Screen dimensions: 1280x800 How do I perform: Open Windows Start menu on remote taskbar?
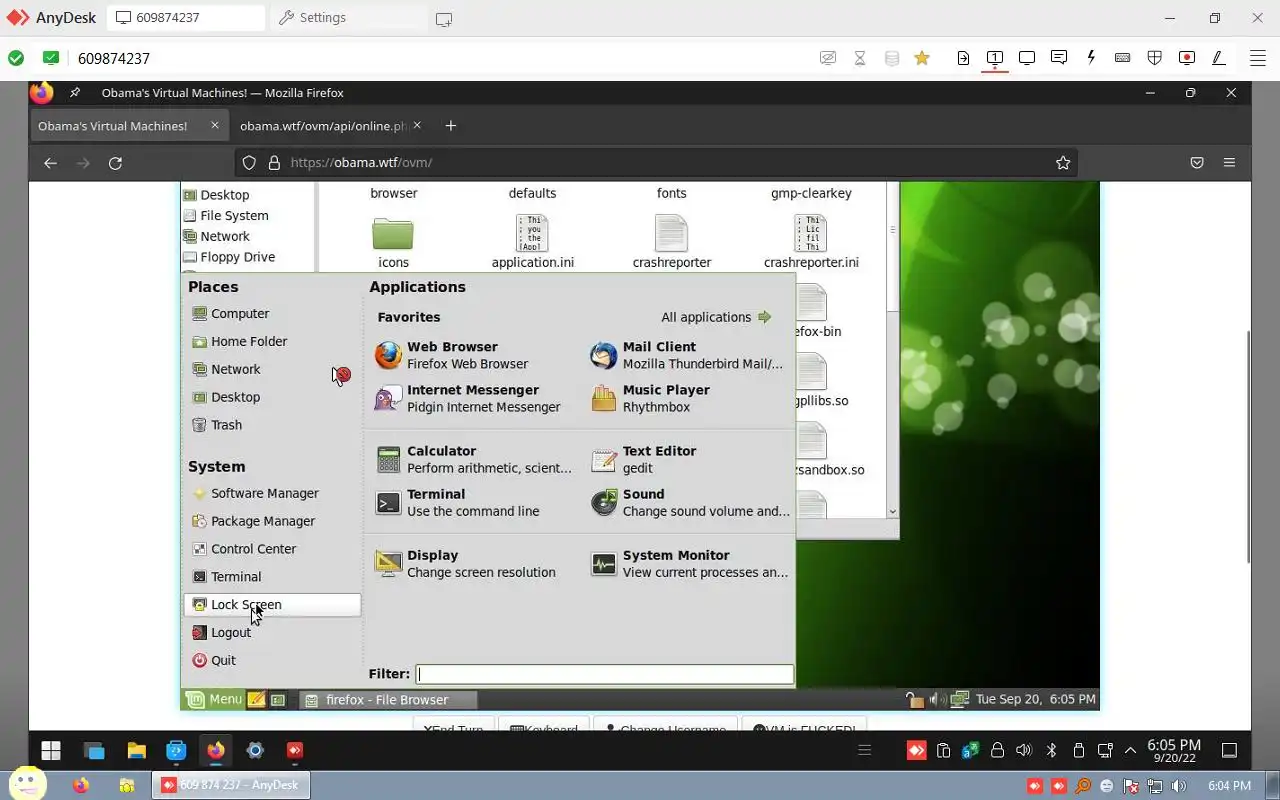coord(51,750)
